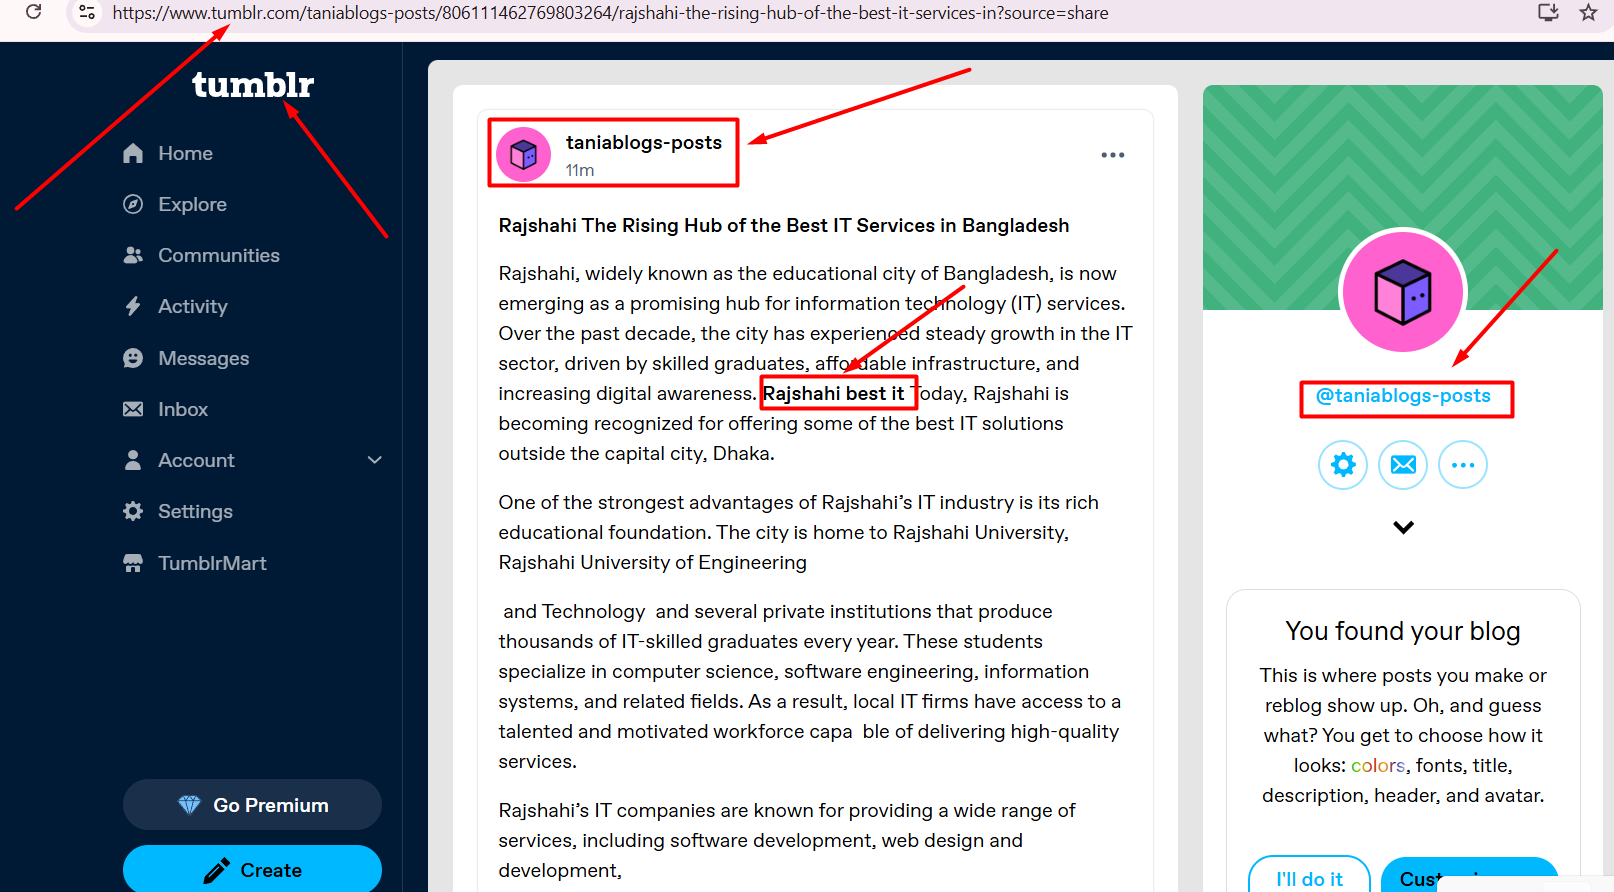Click the post title 'Rajshahi The Rising Hub'
1614x892 pixels.
(784, 225)
